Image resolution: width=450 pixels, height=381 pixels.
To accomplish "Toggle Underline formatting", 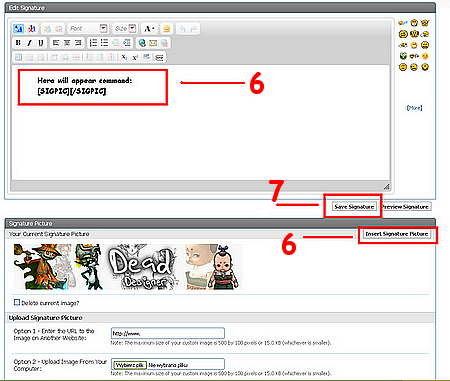I will coord(41,43).
